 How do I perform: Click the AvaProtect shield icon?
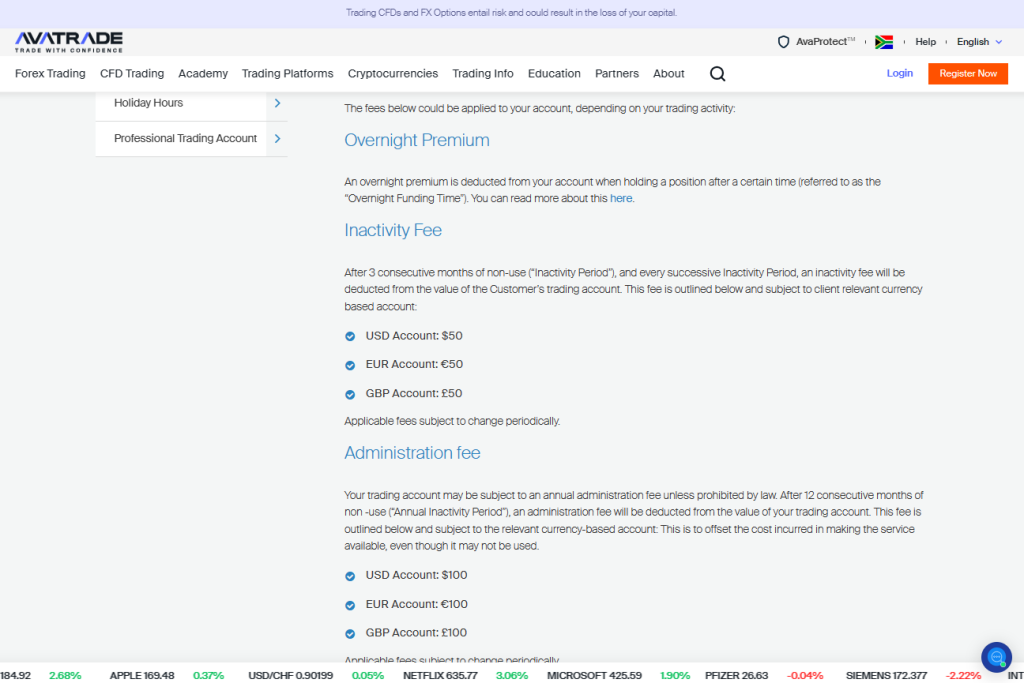(x=783, y=42)
